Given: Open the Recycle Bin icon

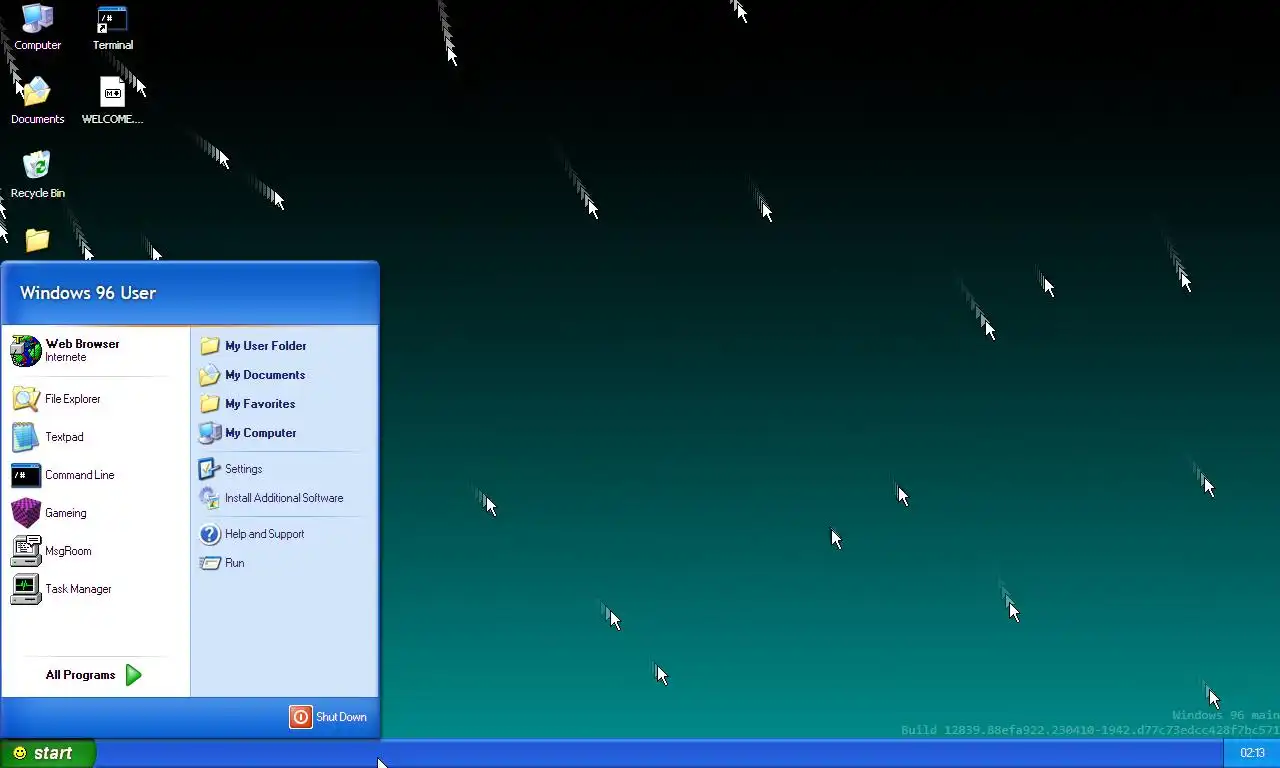Looking at the screenshot, I should click(37, 175).
